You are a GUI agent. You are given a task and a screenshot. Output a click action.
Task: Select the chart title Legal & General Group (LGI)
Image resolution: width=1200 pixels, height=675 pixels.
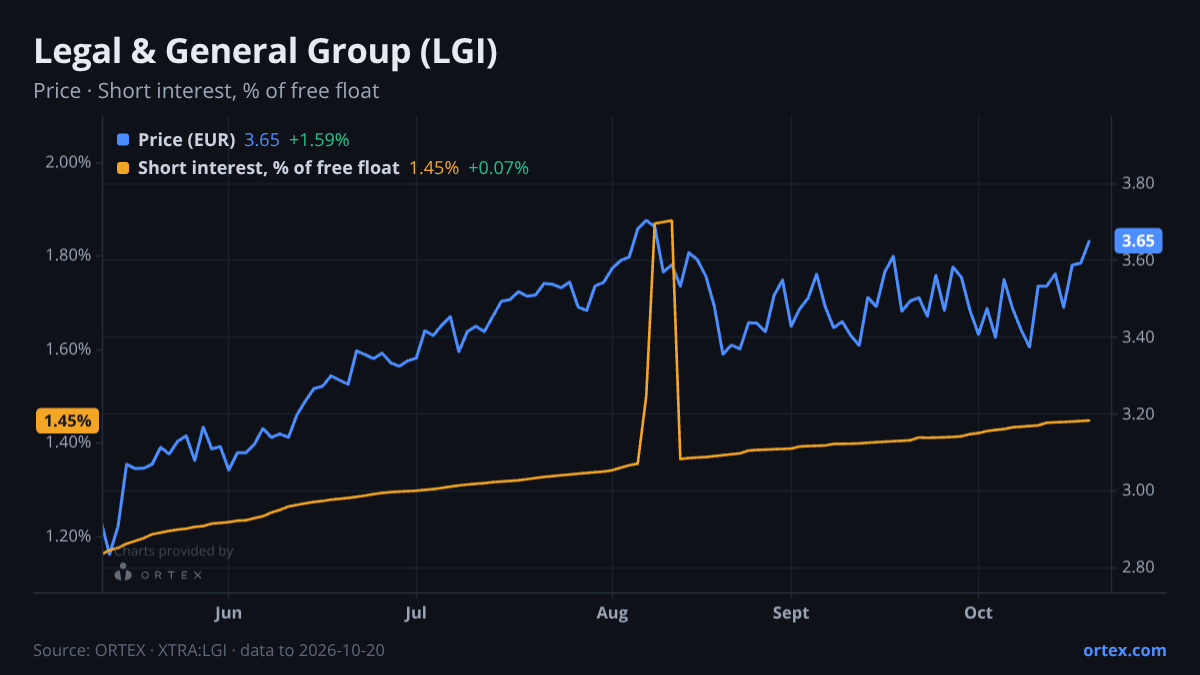point(265,52)
